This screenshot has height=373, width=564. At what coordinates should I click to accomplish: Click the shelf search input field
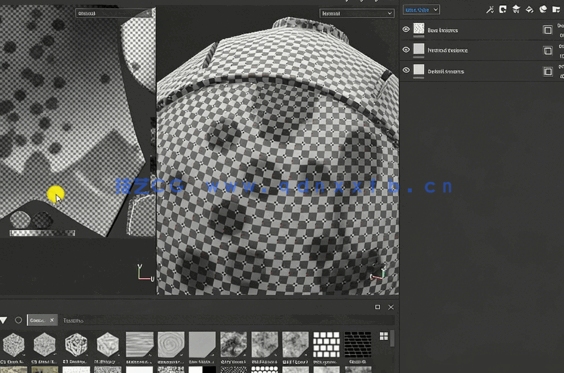click(227, 320)
